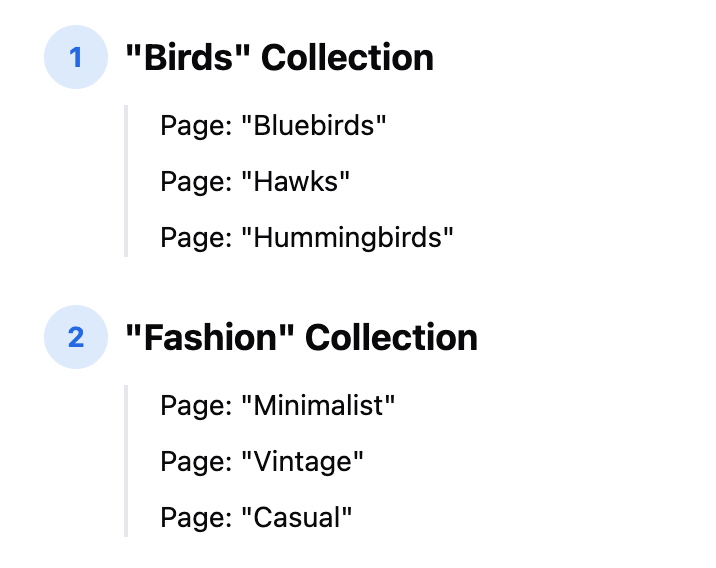
Task: Click "Collection" in the Birds heading
Action: coord(347,57)
